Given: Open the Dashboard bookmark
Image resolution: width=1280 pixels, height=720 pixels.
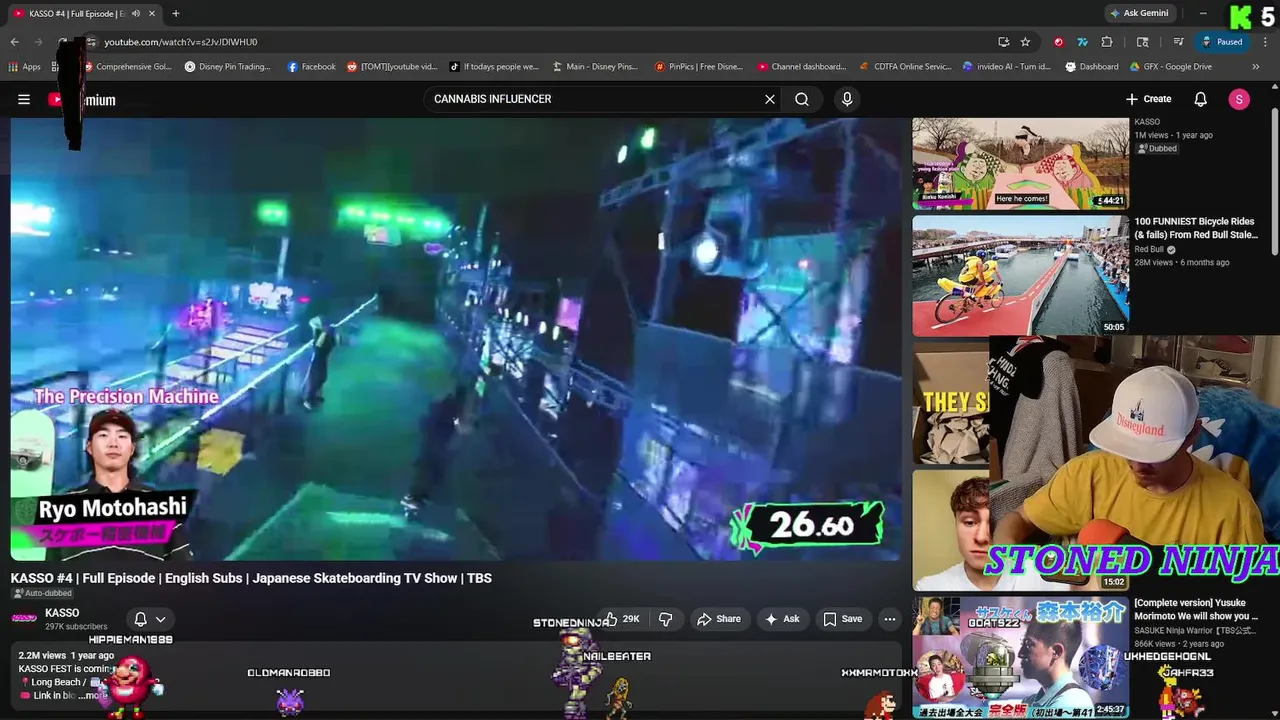Looking at the screenshot, I should tap(1092, 67).
